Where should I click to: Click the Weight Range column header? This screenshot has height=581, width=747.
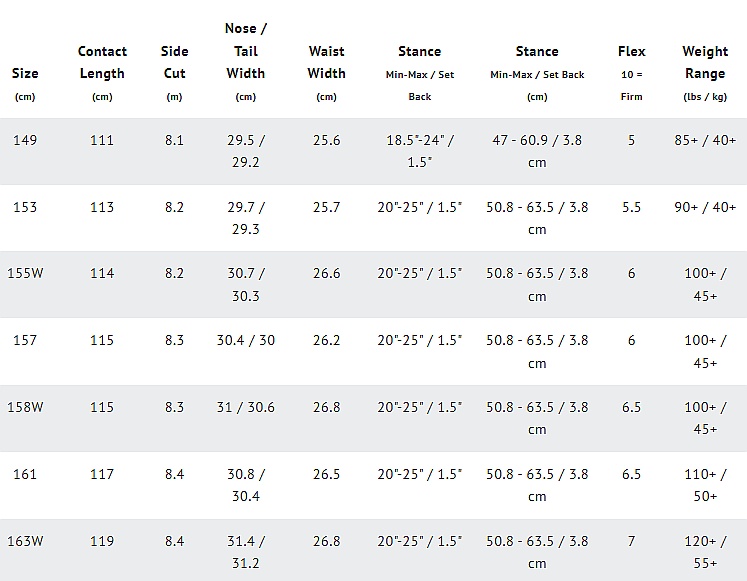(x=705, y=62)
